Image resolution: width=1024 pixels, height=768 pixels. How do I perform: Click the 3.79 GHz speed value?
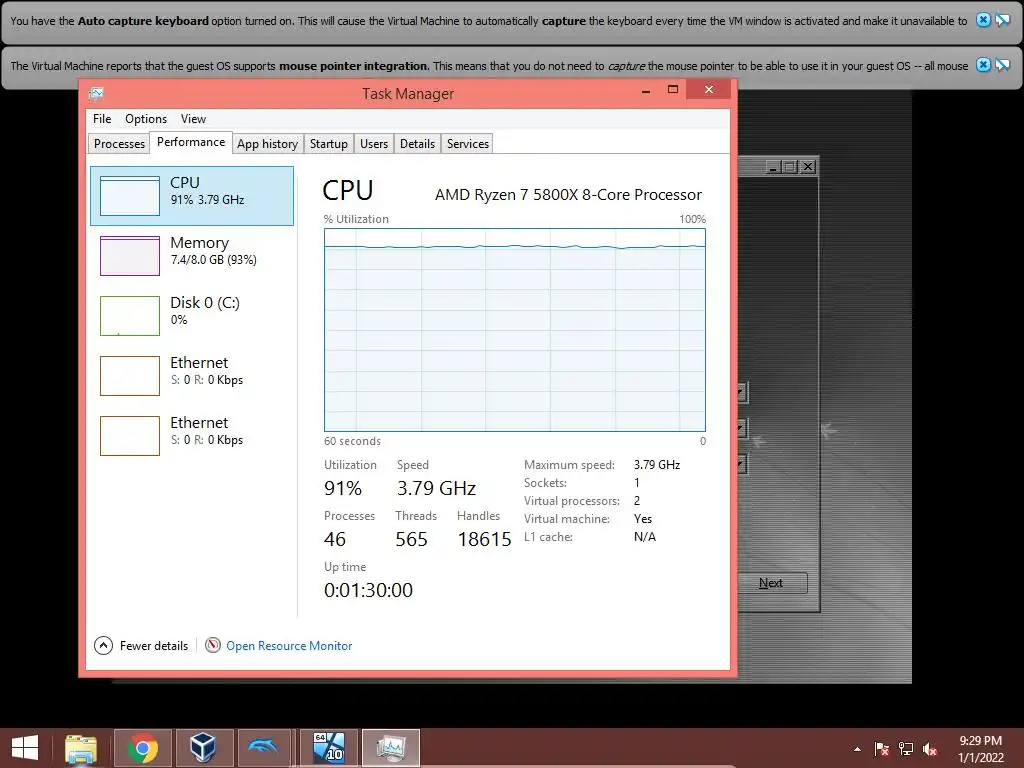[x=436, y=488]
